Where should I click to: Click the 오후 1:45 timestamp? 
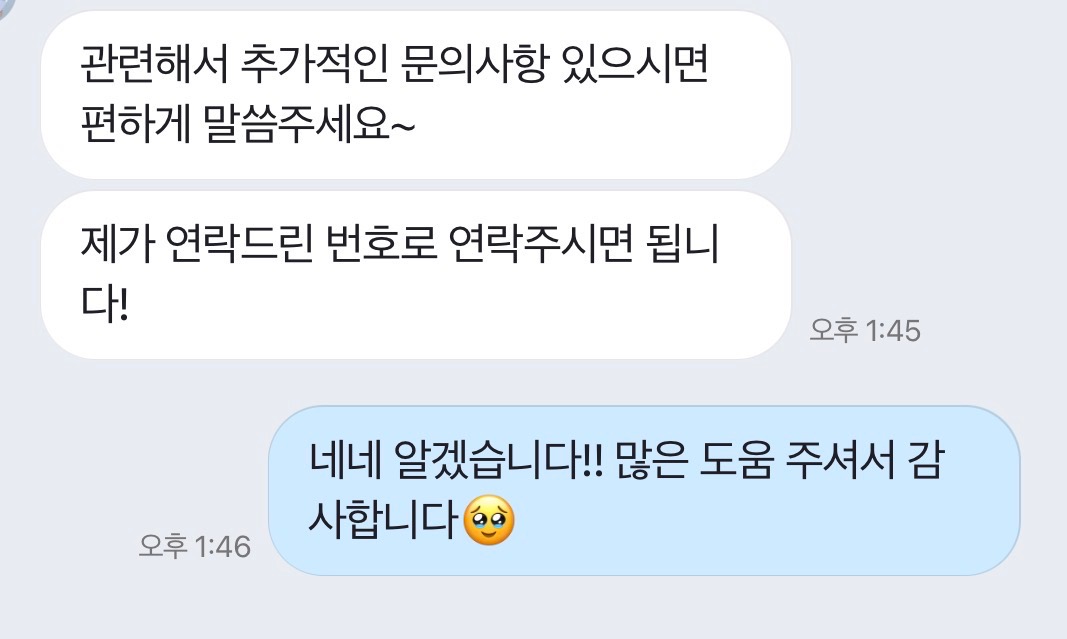pyautogui.click(x=865, y=331)
